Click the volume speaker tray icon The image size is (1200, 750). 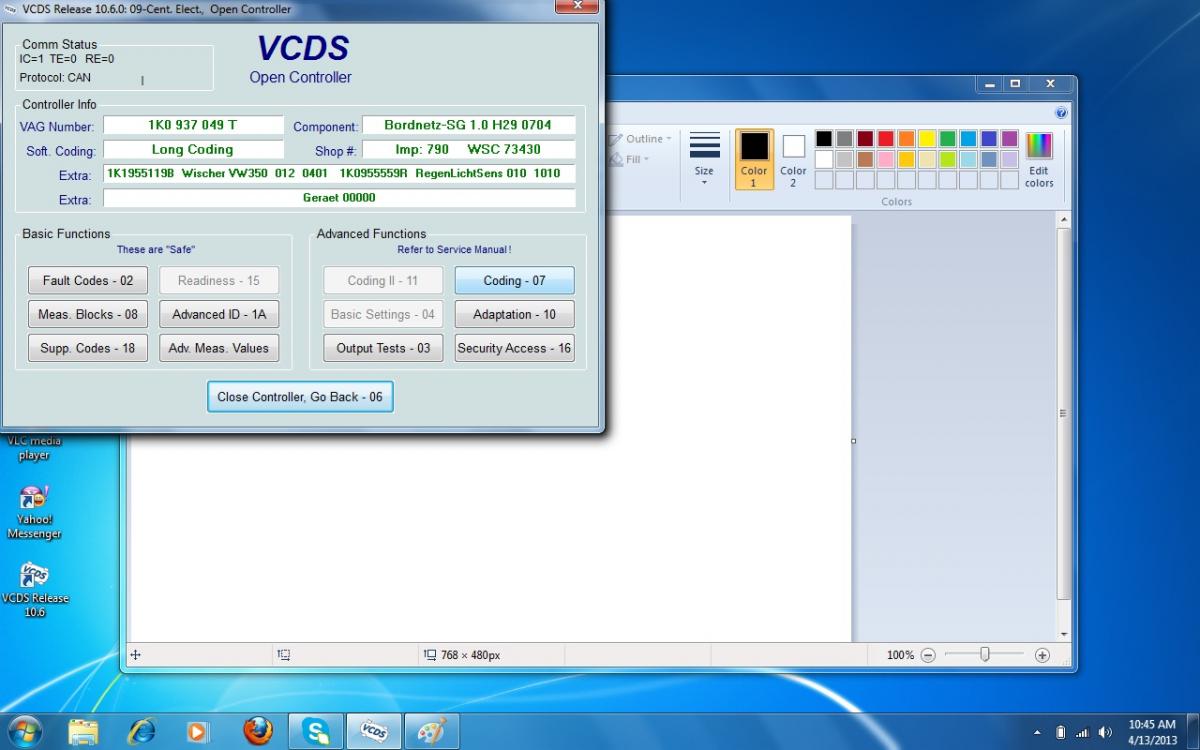point(1105,732)
